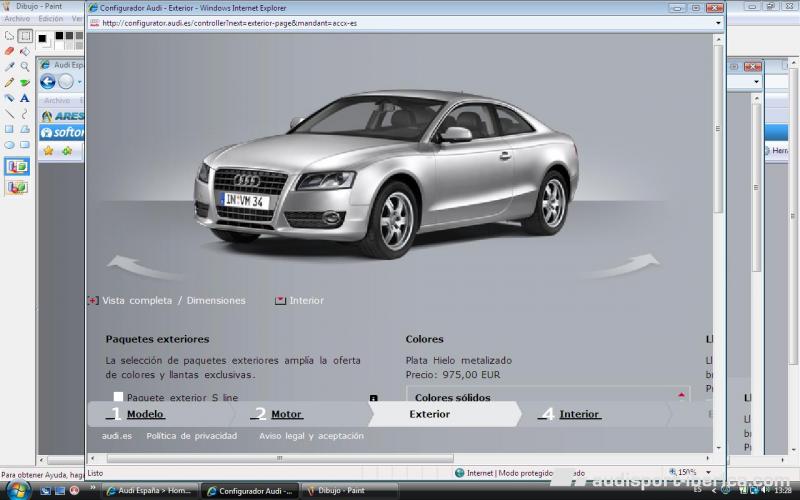Click the address bar URL of Configurador Audi
This screenshot has width=800, height=500.
230,23
